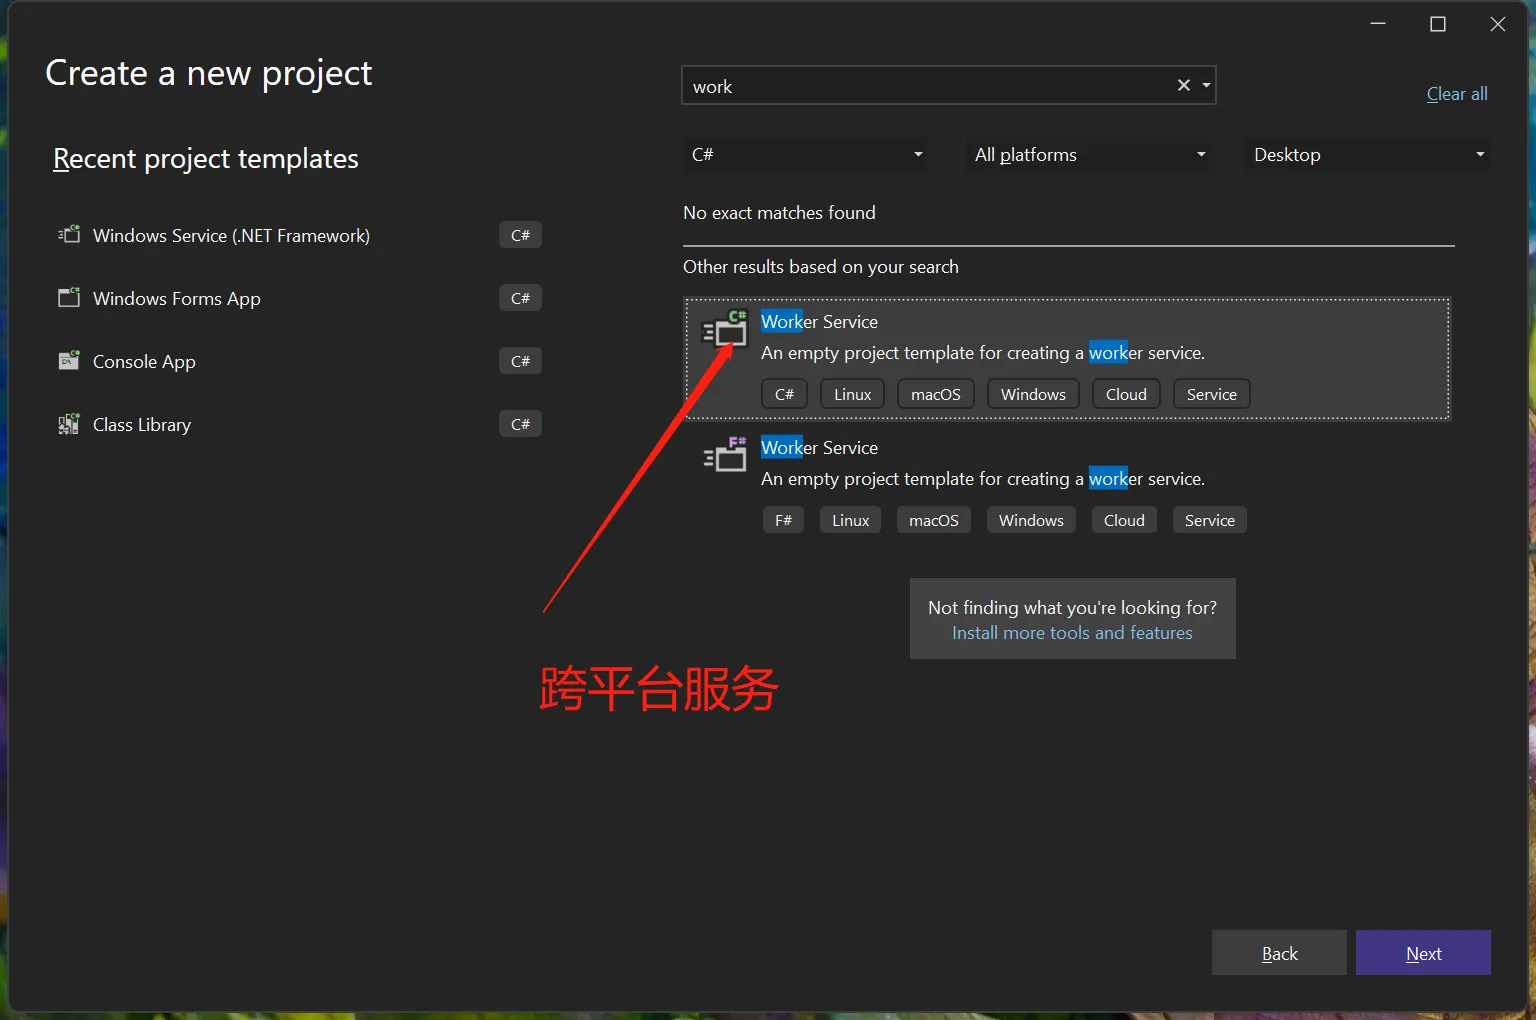Click C# tag beside Class Library
This screenshot has height=1020, width=1536.
click(520, 424)
